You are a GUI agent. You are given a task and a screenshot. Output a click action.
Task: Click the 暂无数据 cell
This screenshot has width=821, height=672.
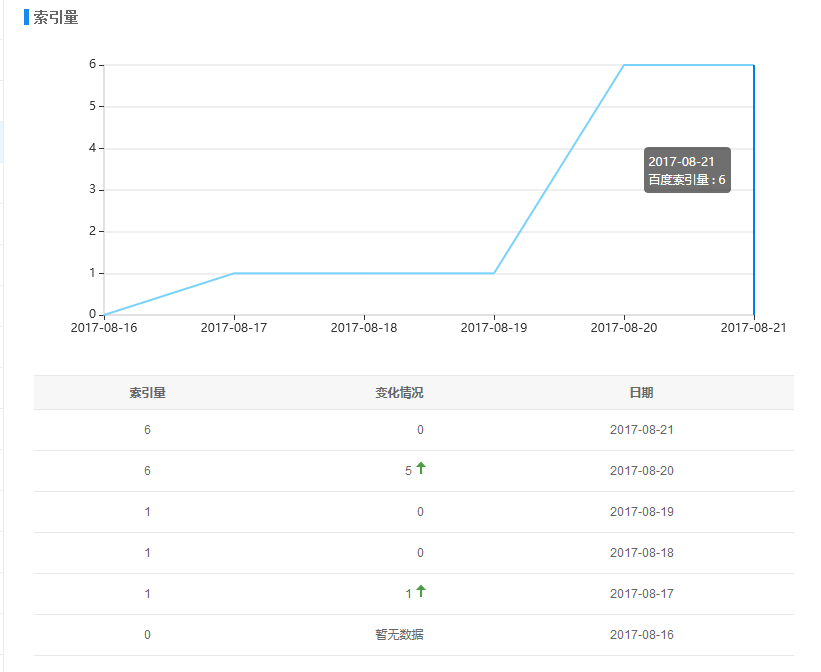[x=399, y=635]
